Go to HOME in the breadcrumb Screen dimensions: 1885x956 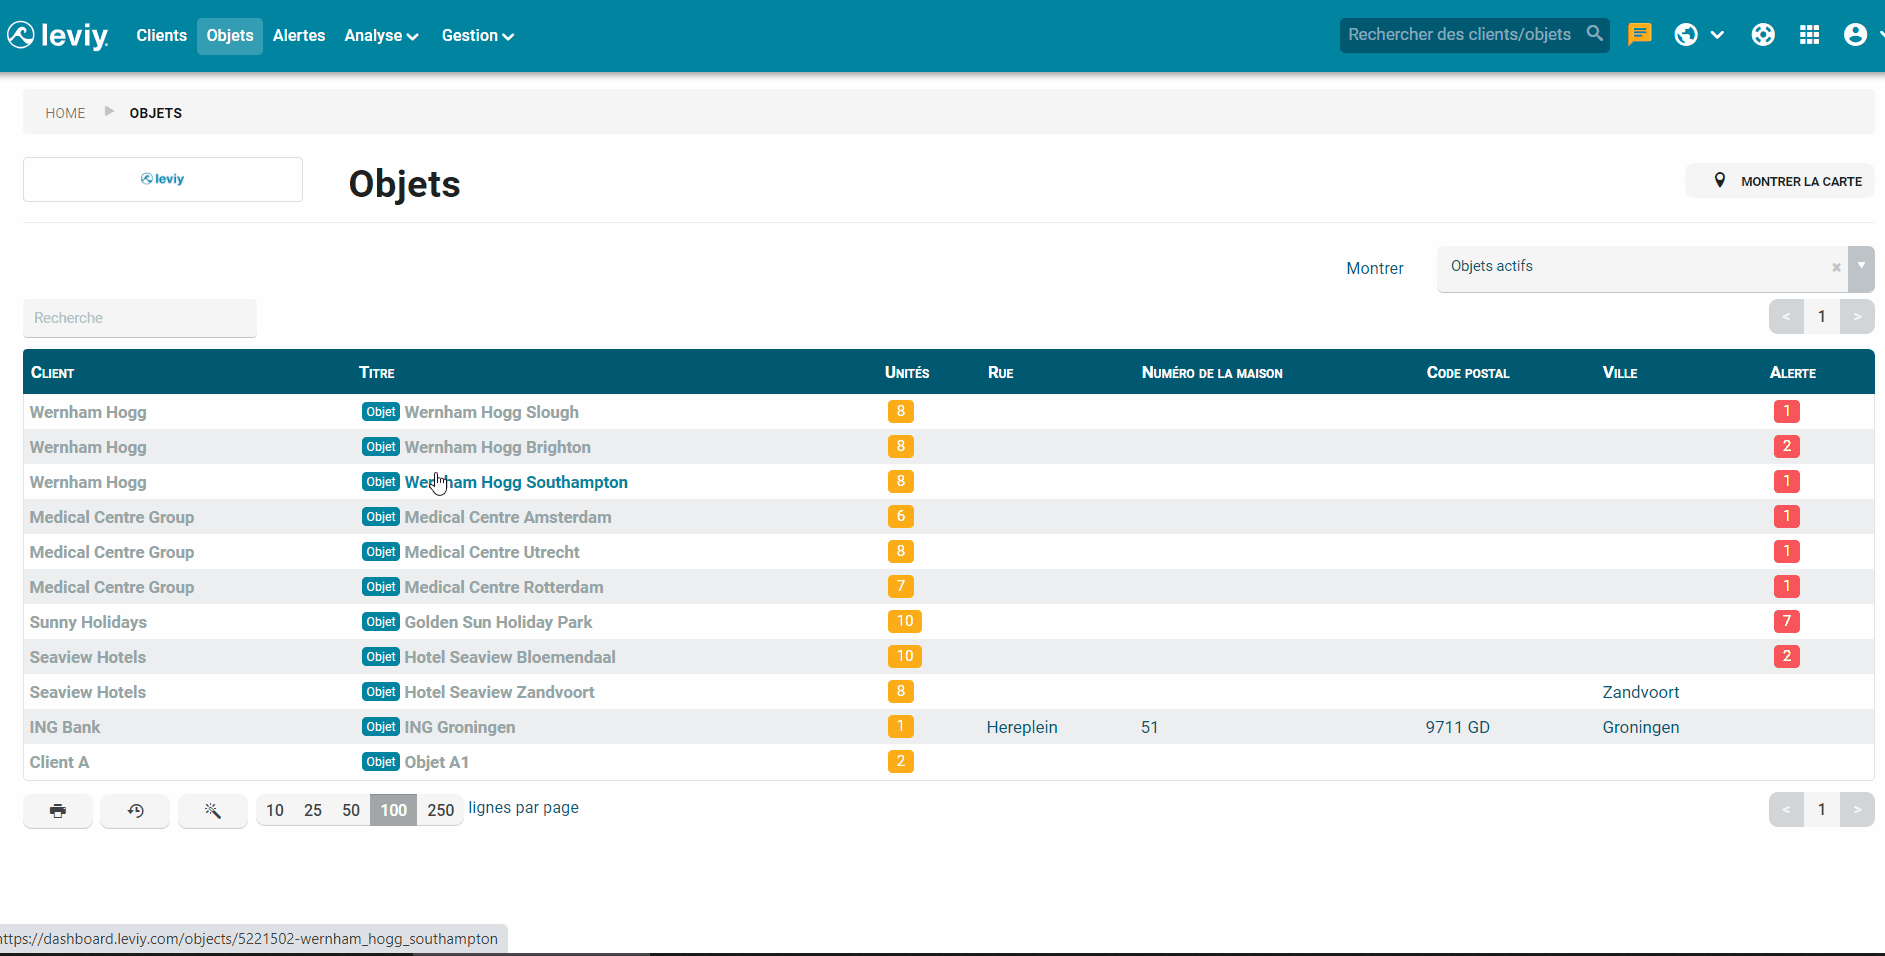tap(65, 113)
